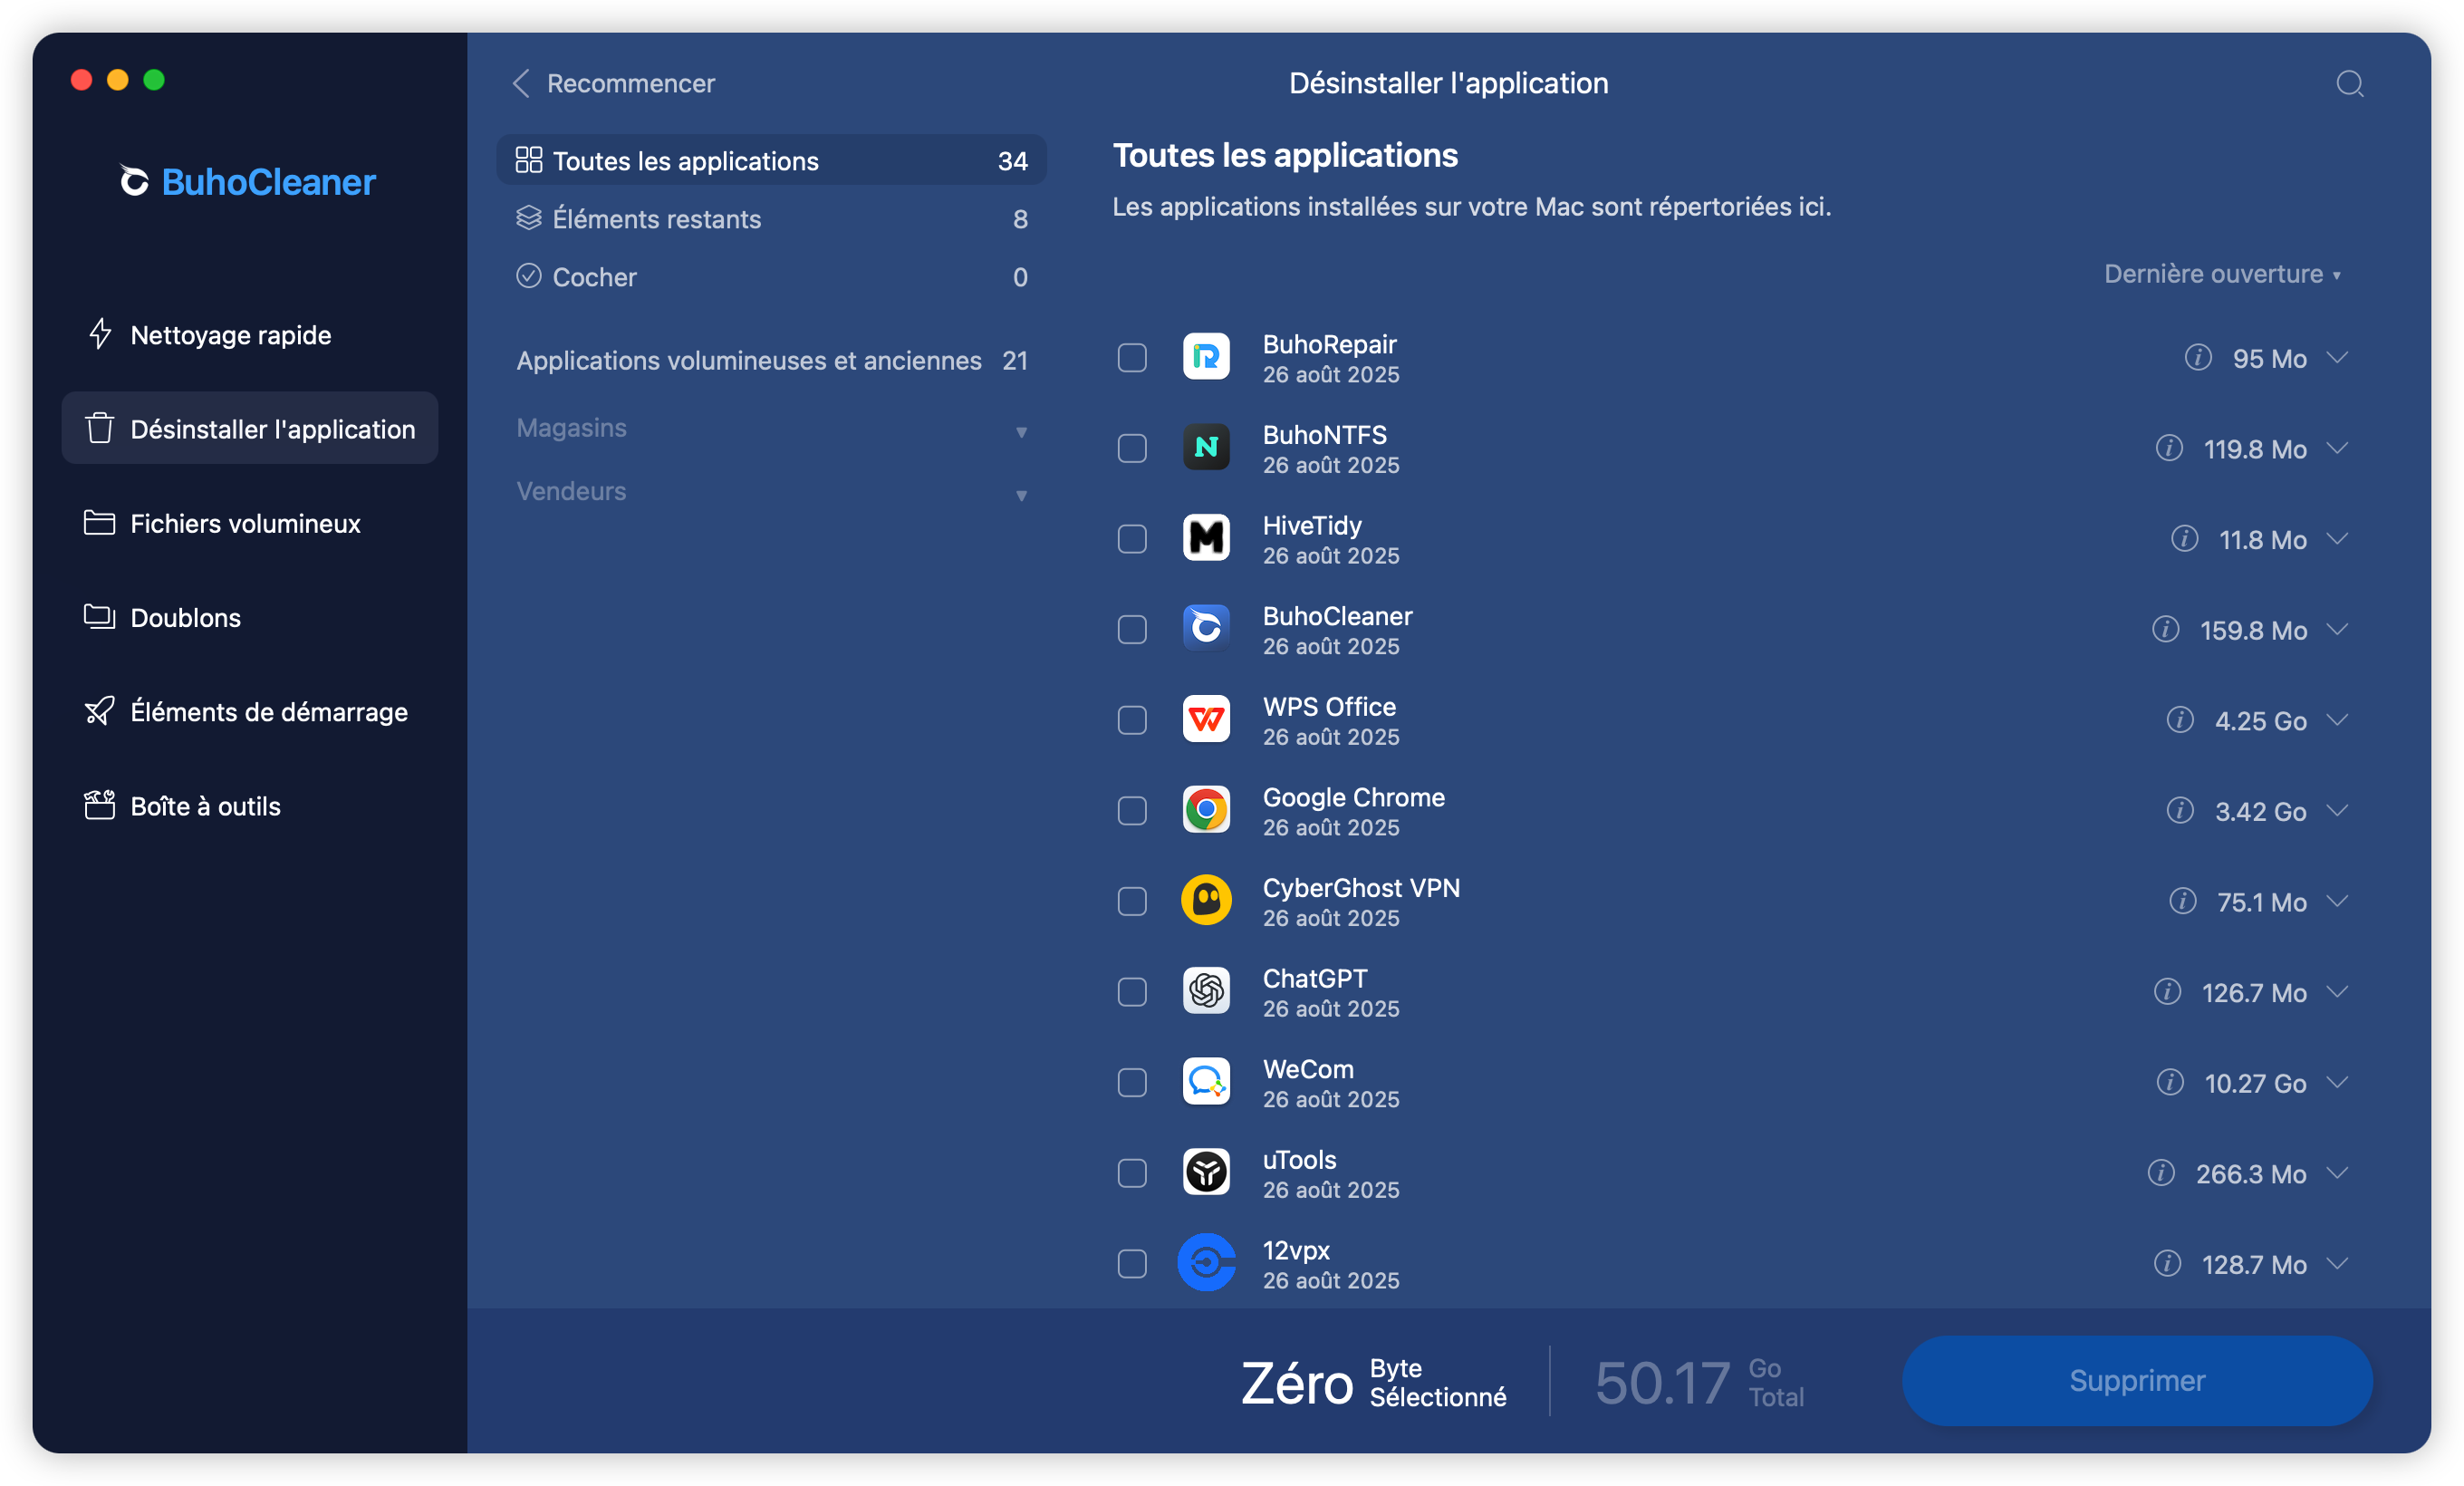Check the BuhoRepair checkbox
Screen dimensions: 2464x1486
pos(1131,357)
